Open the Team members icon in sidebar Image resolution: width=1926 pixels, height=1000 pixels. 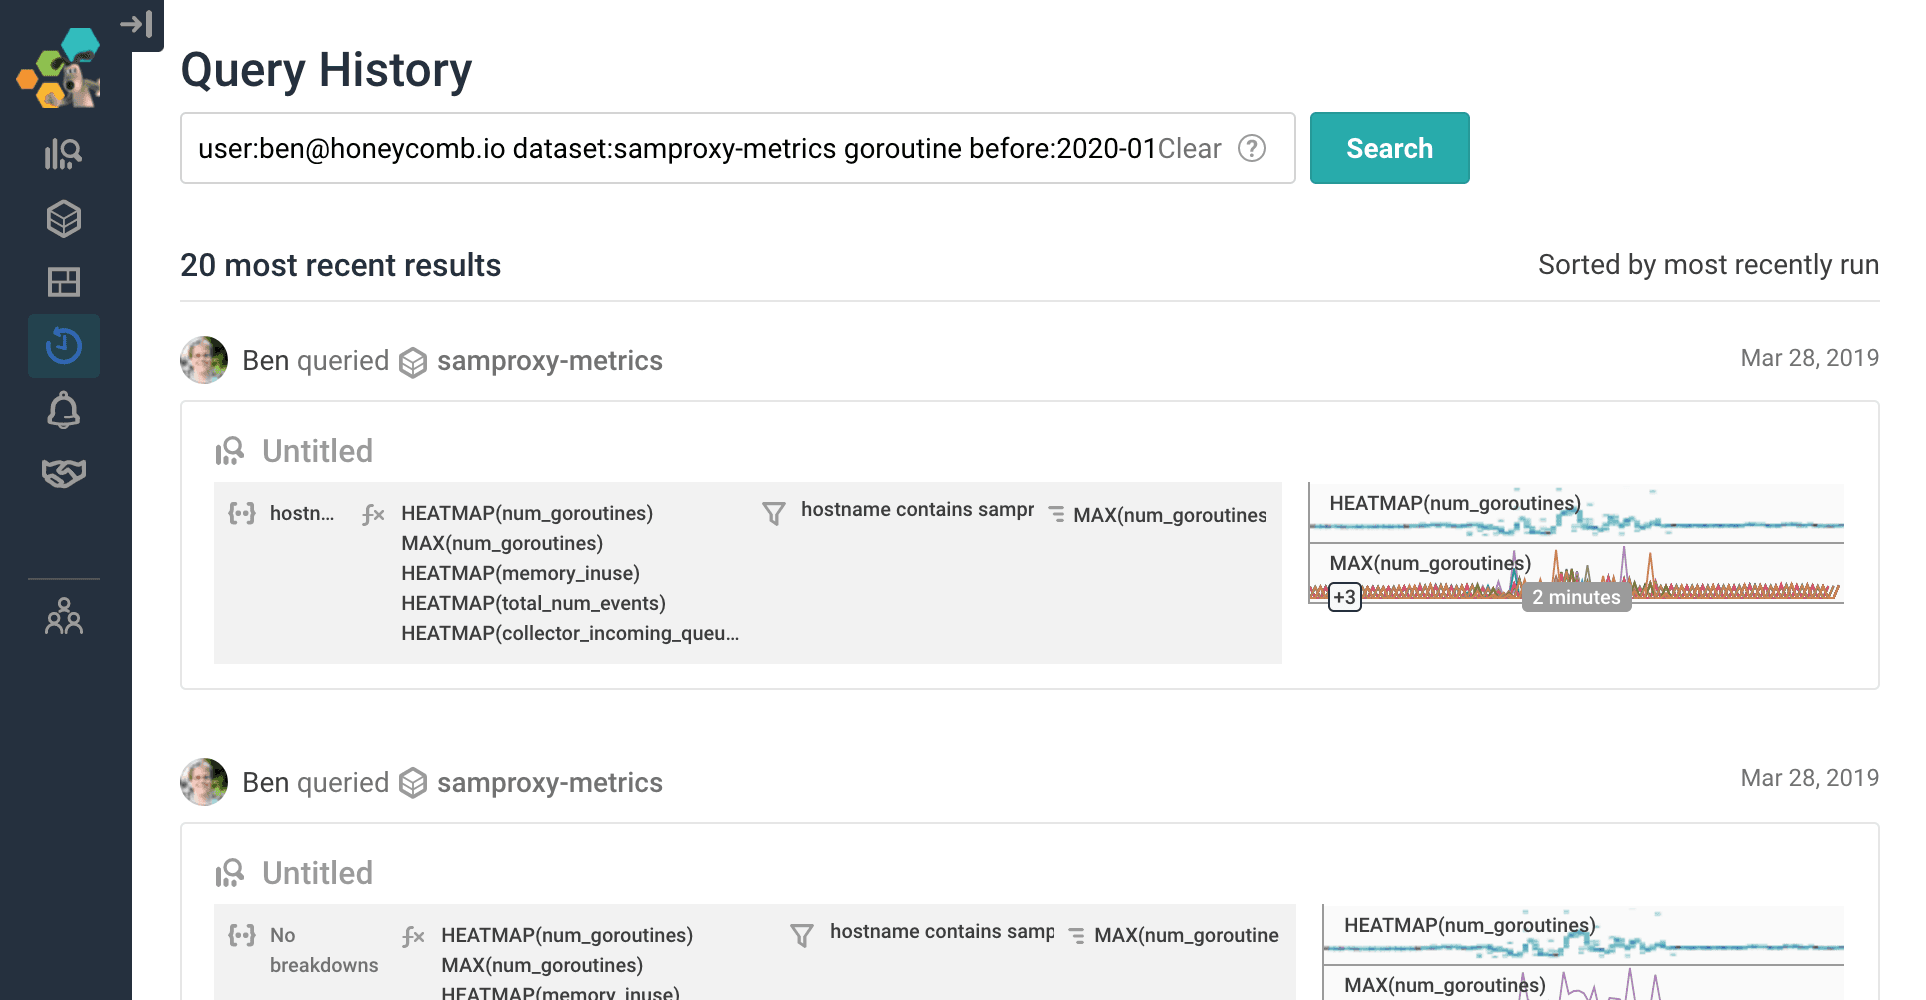click(63, 617)
